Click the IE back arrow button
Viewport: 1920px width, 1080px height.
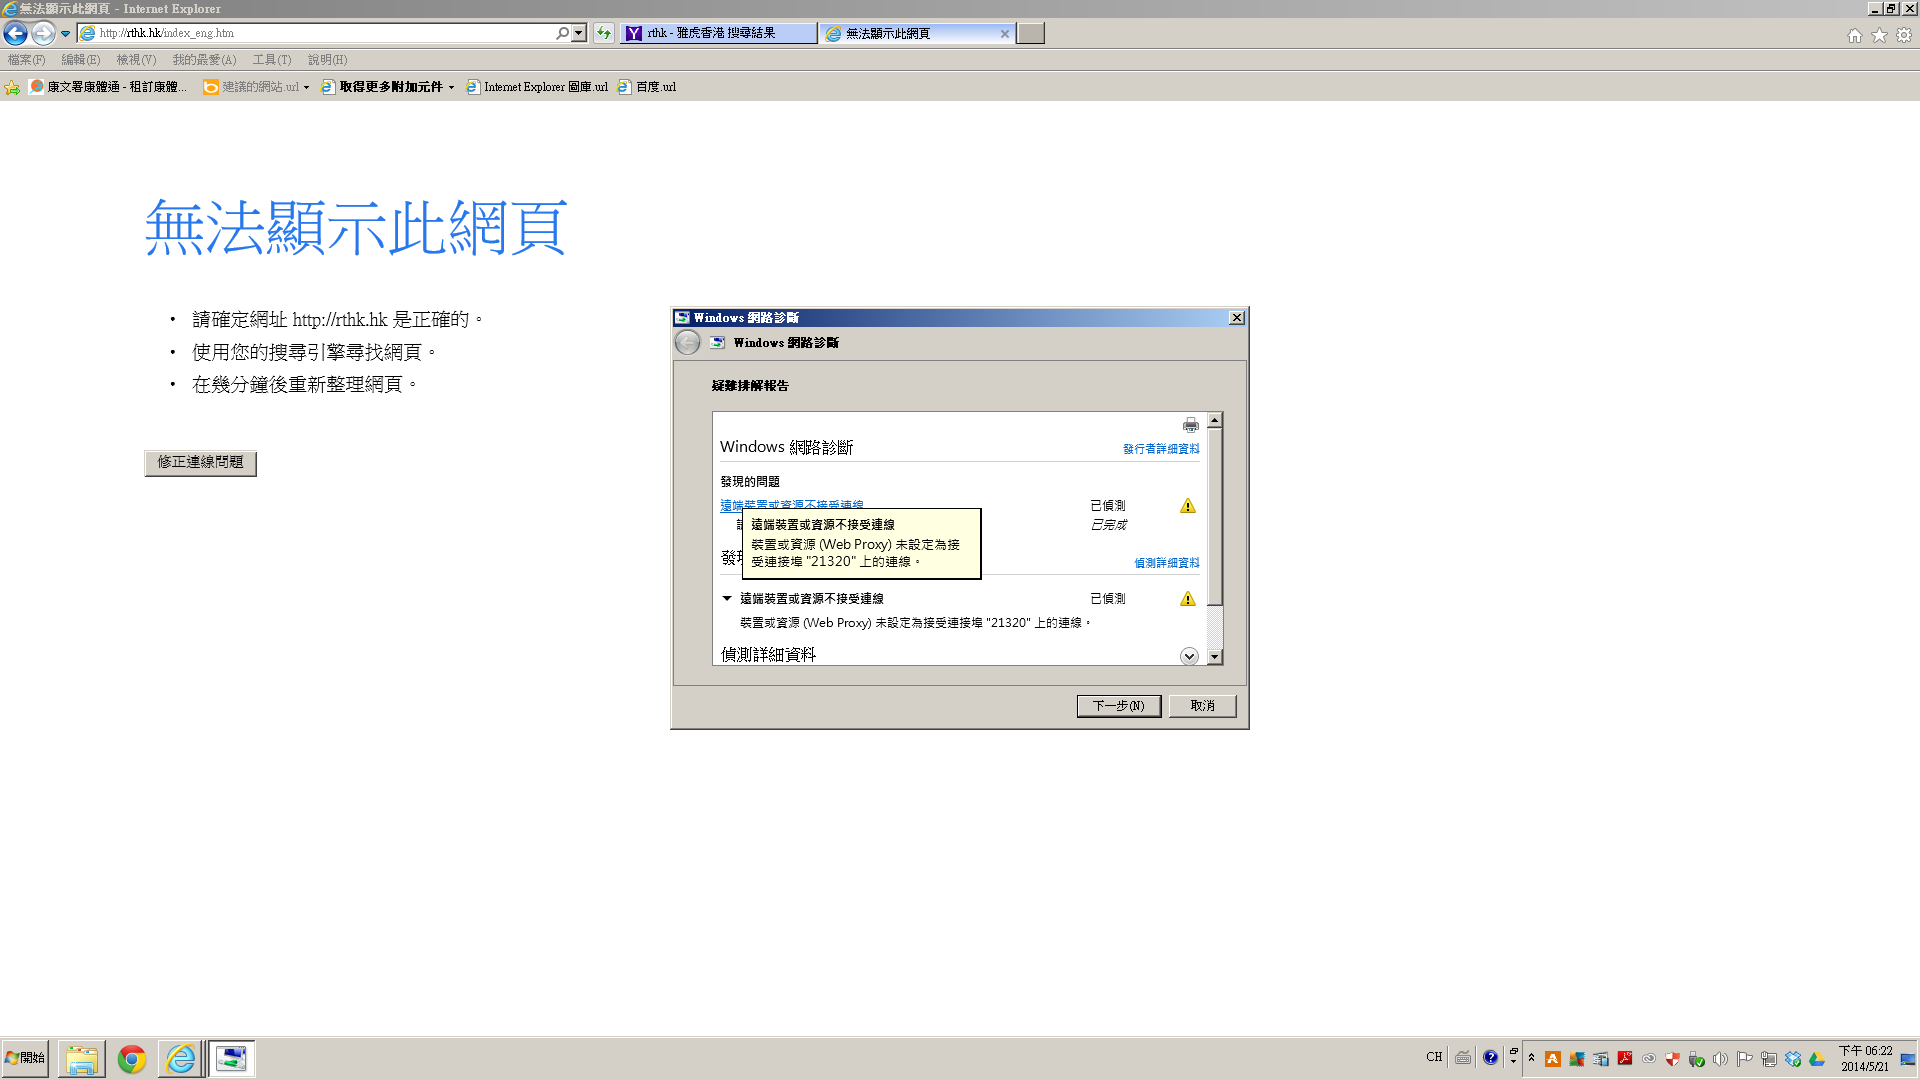tap(15, 33)
